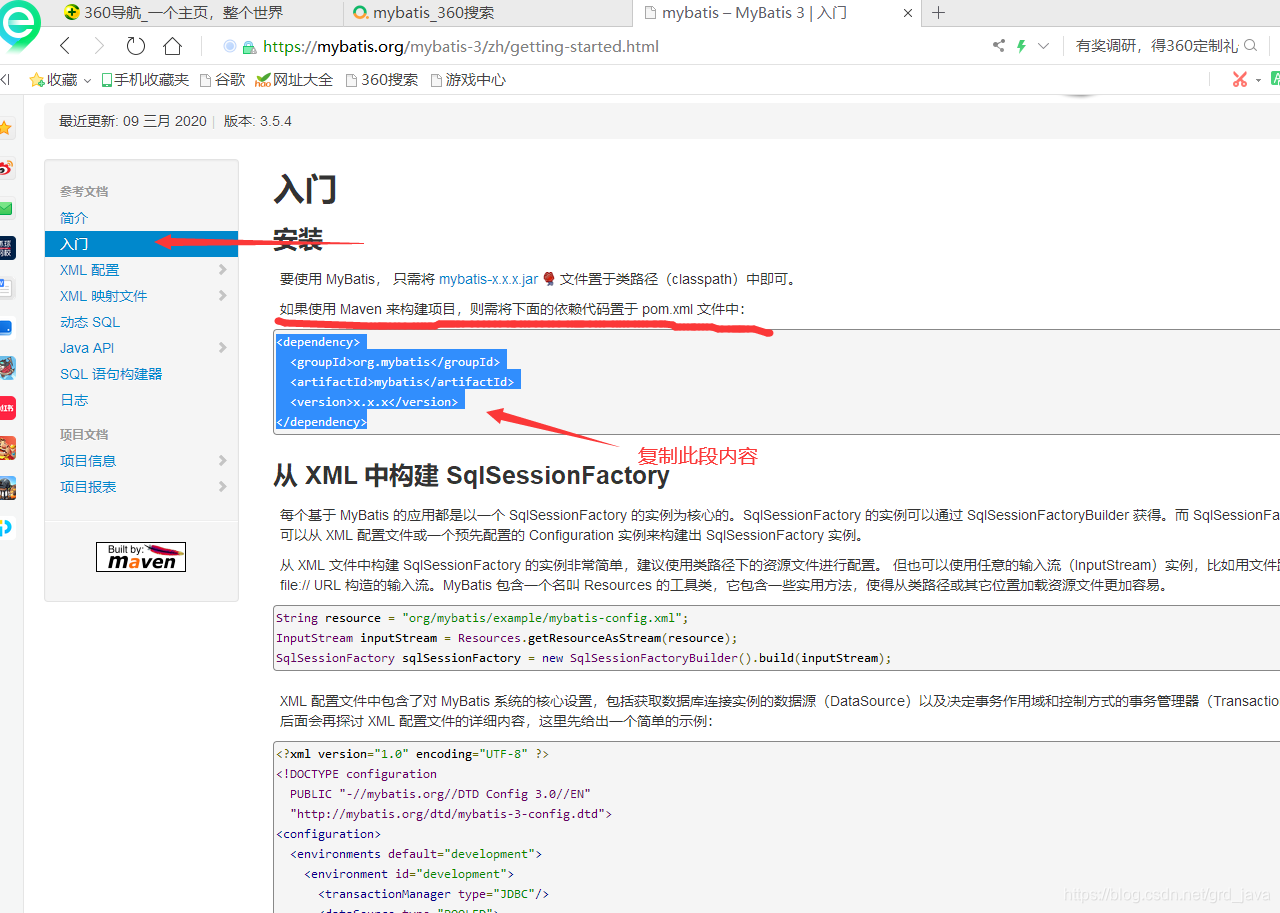Screen dimensions: 1280x913
Task: Expand the 项目报表 submenu arrow
Action: (222, 487)
